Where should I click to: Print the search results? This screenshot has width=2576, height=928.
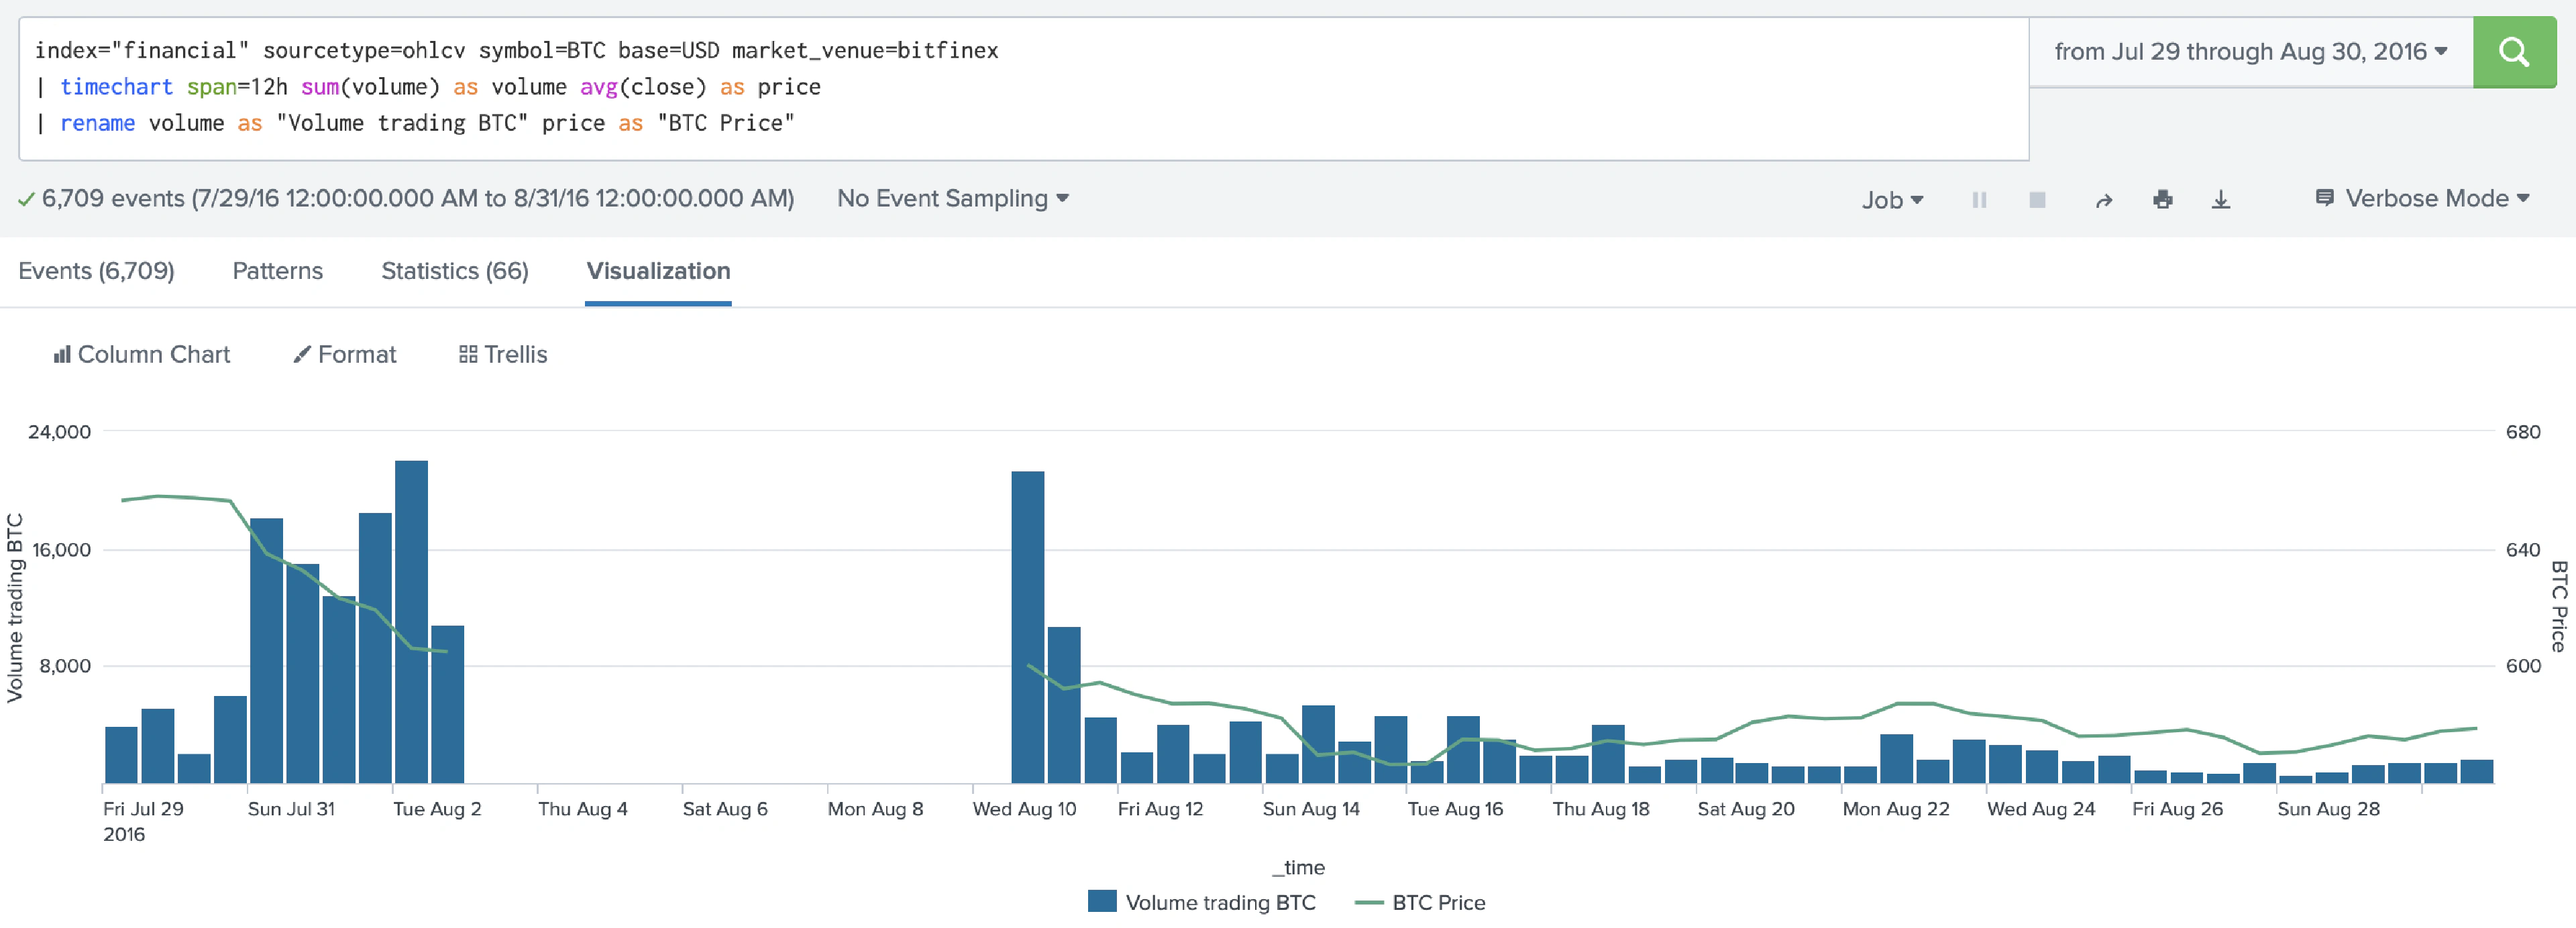2162,200
